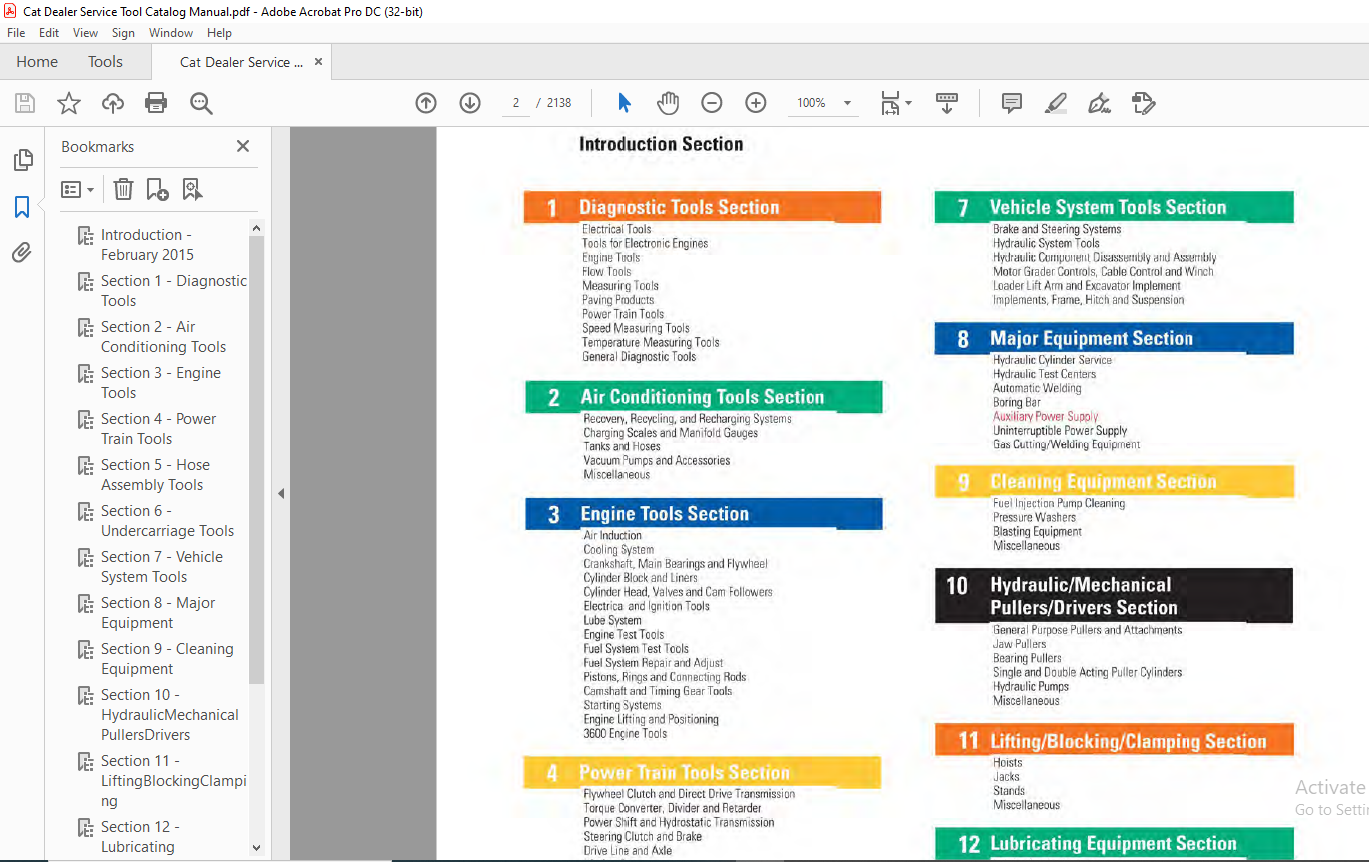
Task: Add a sticky note comment
Action: pyautogui.click(x=1012, y=103)
